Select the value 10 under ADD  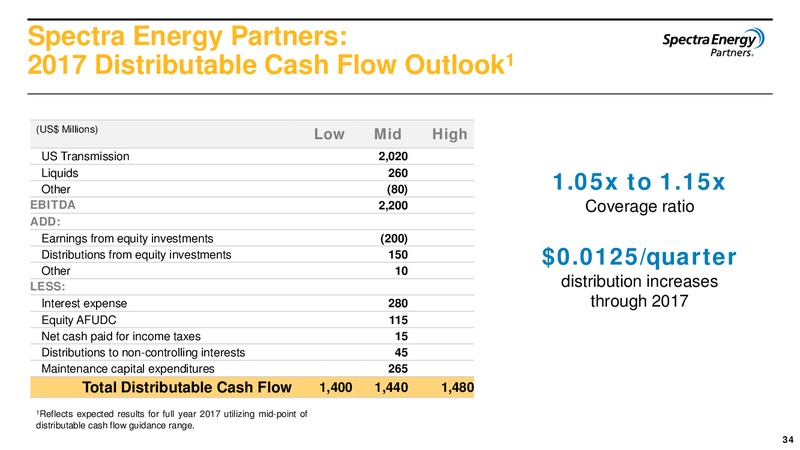pyautogui.click(x=402, y=271)
